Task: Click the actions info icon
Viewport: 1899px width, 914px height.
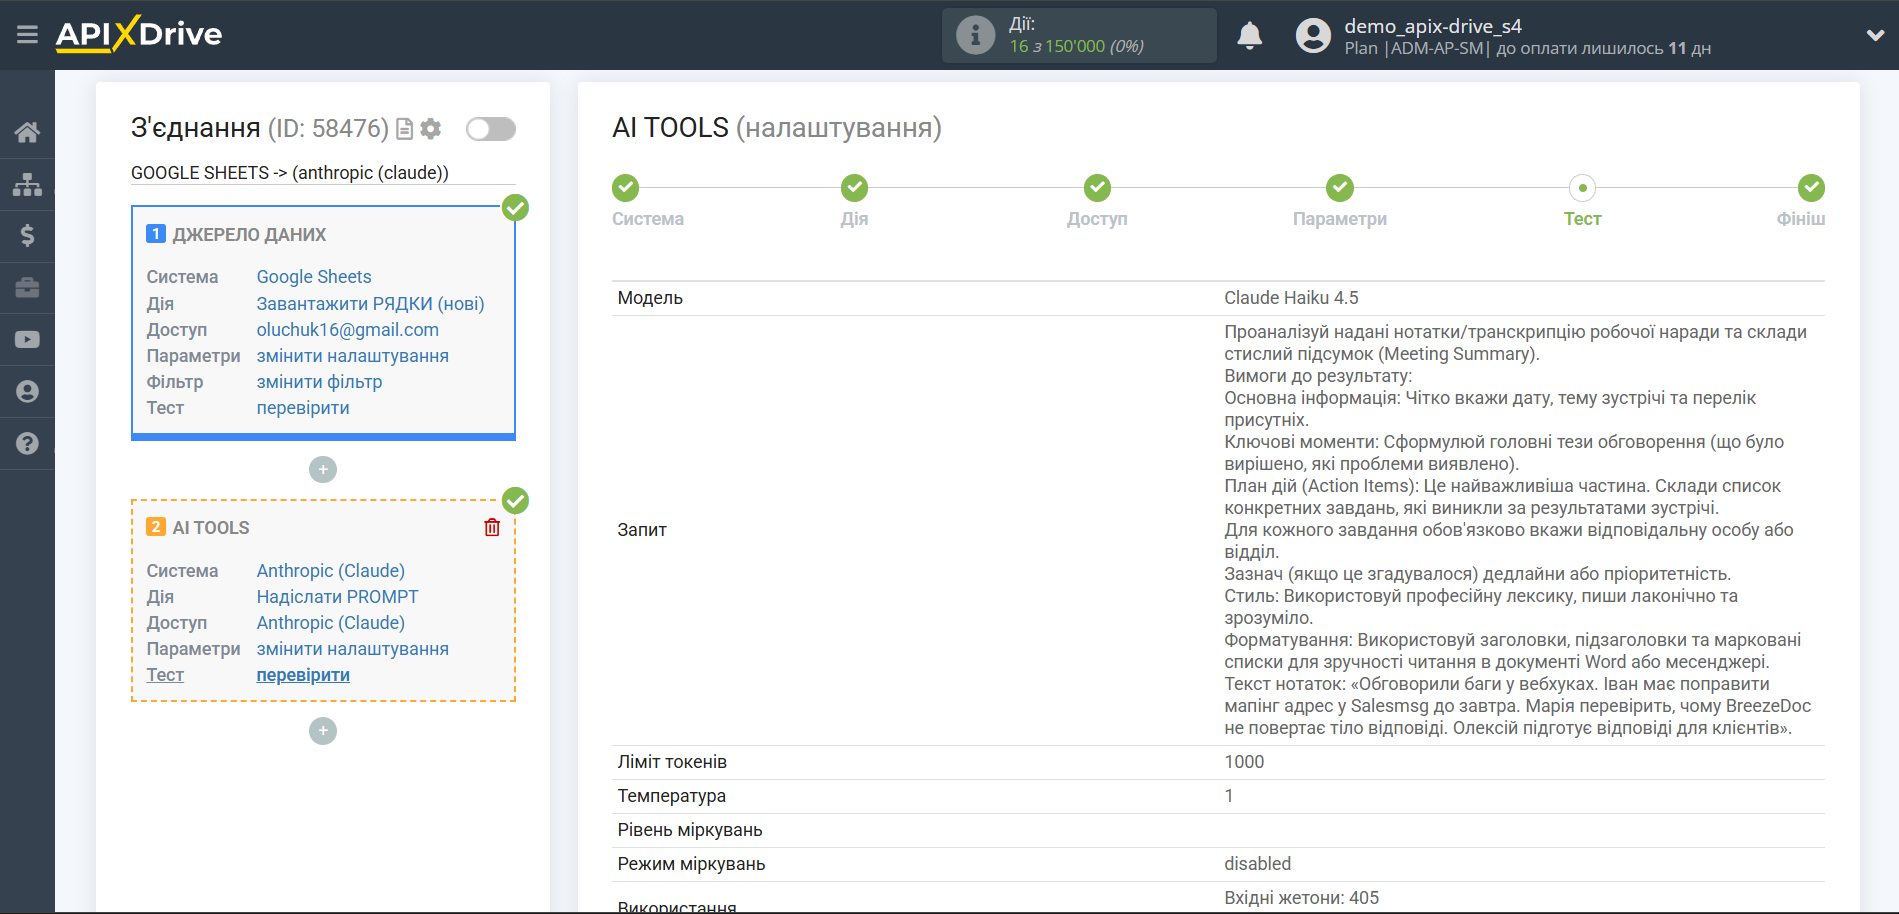Action: (x=975, y=35)
